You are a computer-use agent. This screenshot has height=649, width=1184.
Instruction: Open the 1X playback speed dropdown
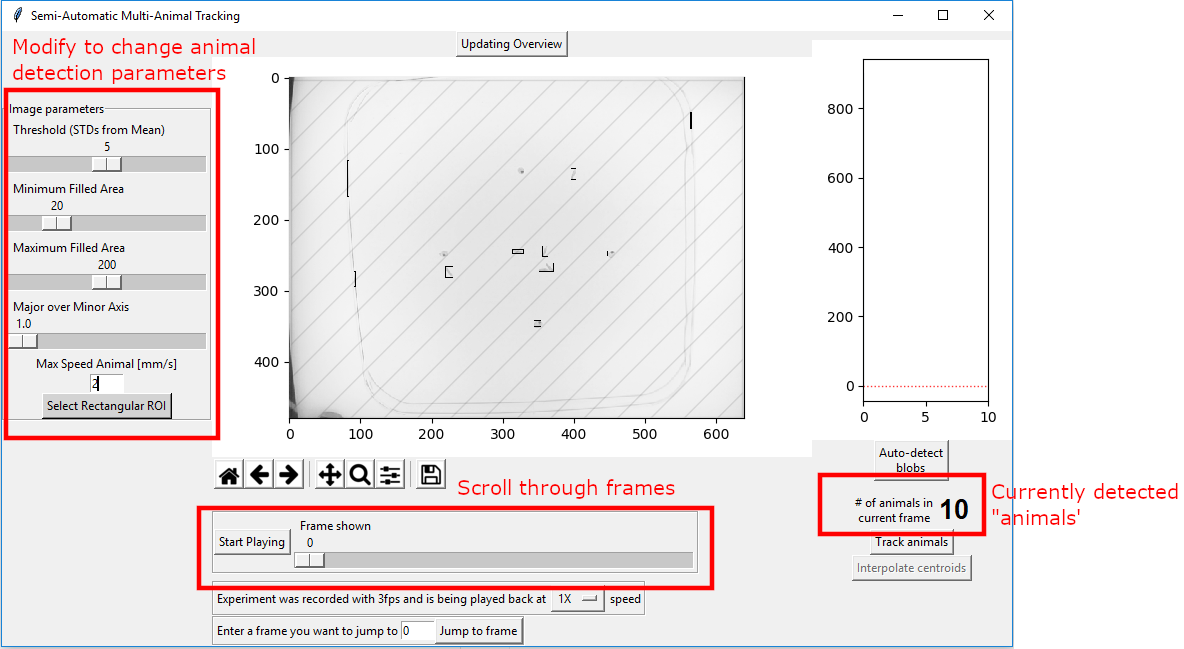577,599
